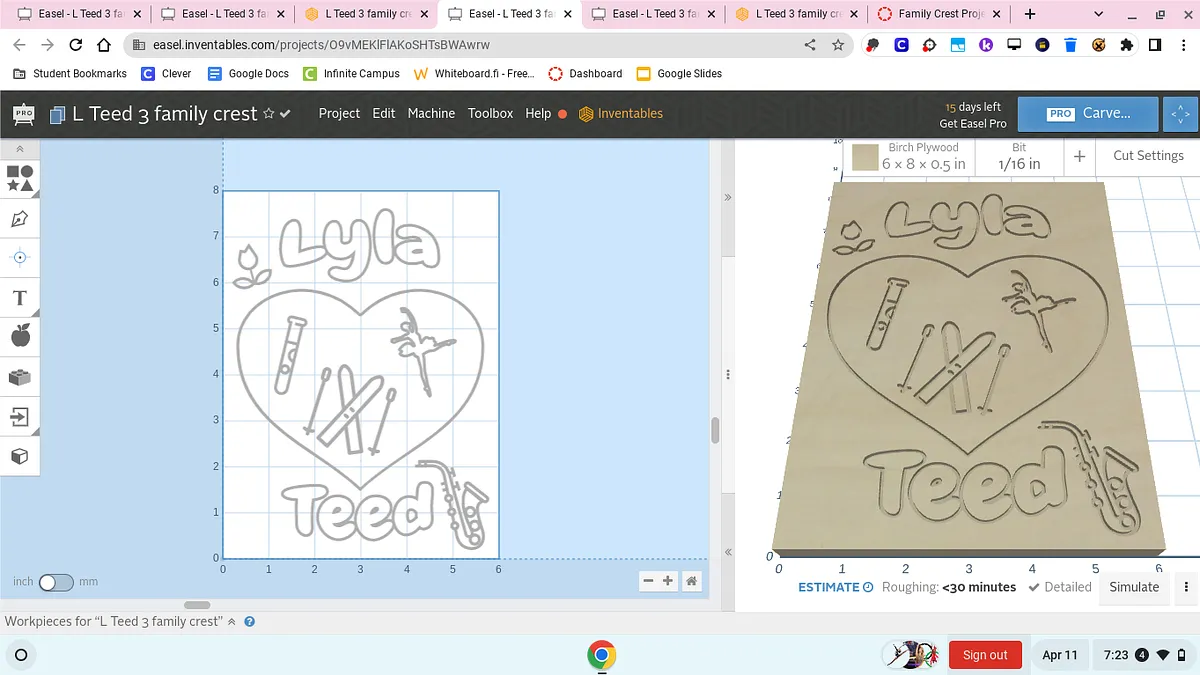Expand the Workpieces panel chevron
The width and height of the screenshot is (1200, 675).
tap(232, 621)
